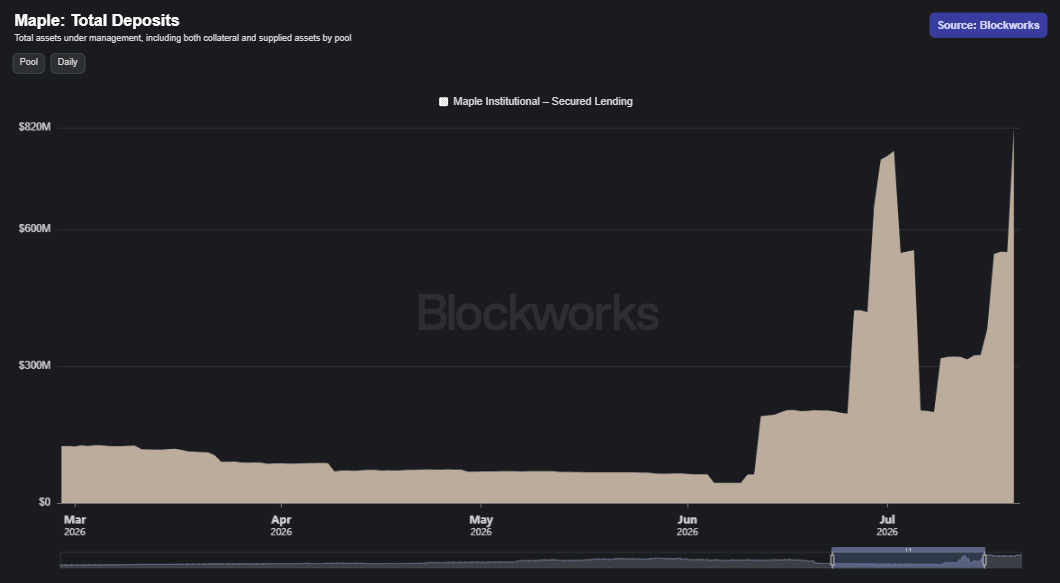Click the Jul 2026 axis label

887,526
